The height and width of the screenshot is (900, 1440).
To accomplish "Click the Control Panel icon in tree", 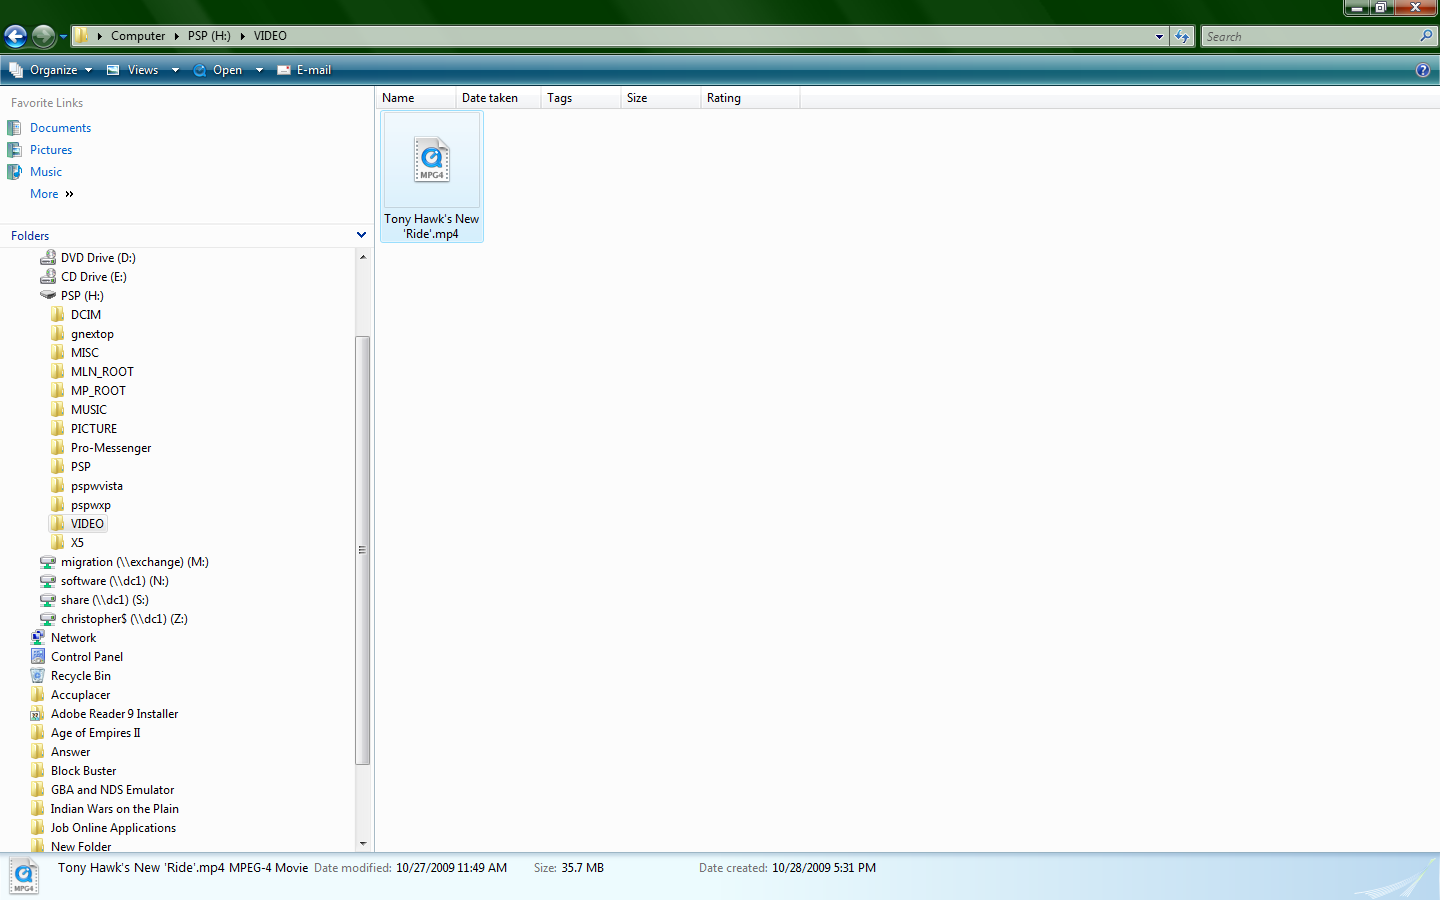I will pyautogui.click(x=38, y=657).
